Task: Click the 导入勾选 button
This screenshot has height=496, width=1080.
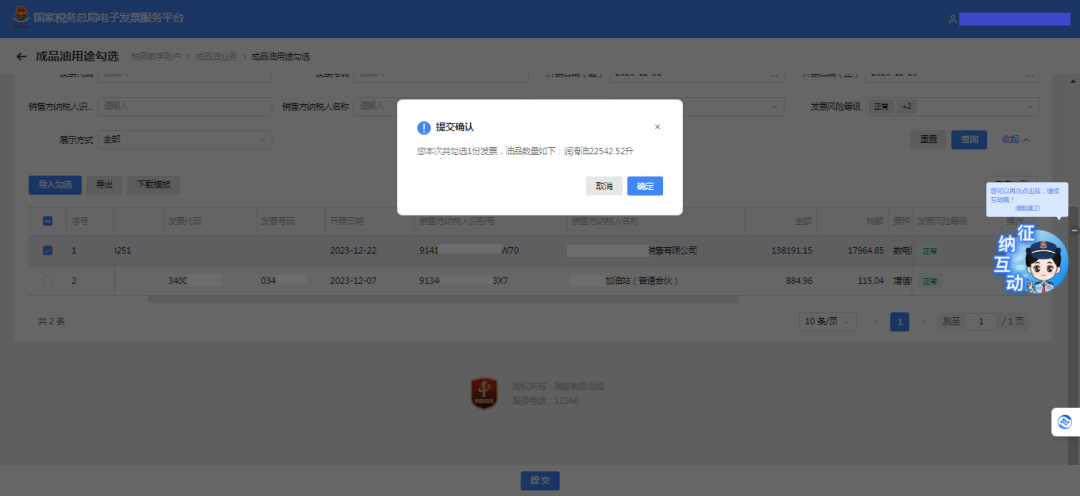Action: click(x=55, y=185)
